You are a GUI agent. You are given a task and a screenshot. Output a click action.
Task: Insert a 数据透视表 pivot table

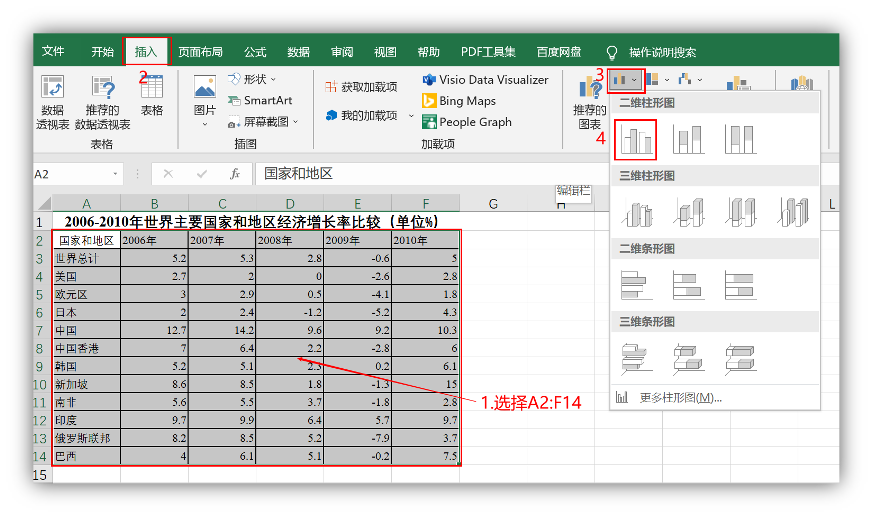(52, 103)
